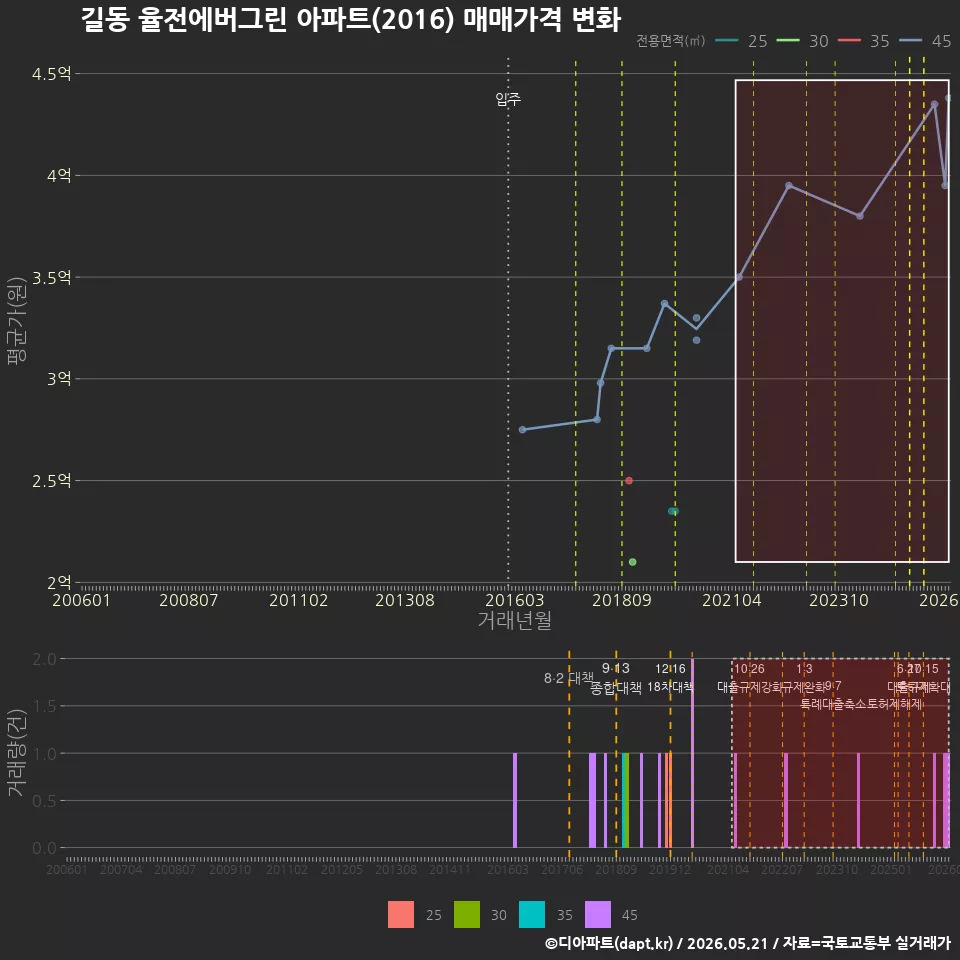Click the 거래년월 axis title
Viewport: 960px width, 960px height.
tap(515, 620)
